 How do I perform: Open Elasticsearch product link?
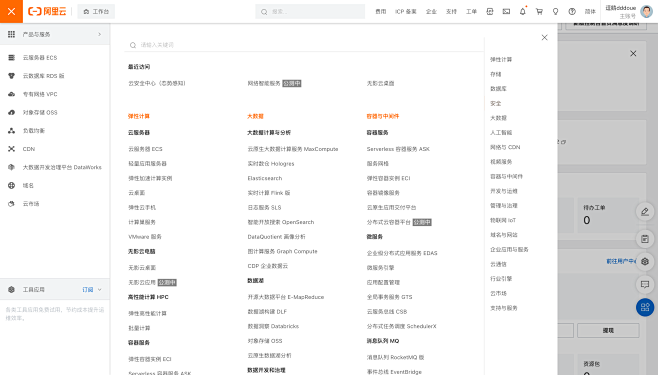pyautogui.click(x=265, y=178)
